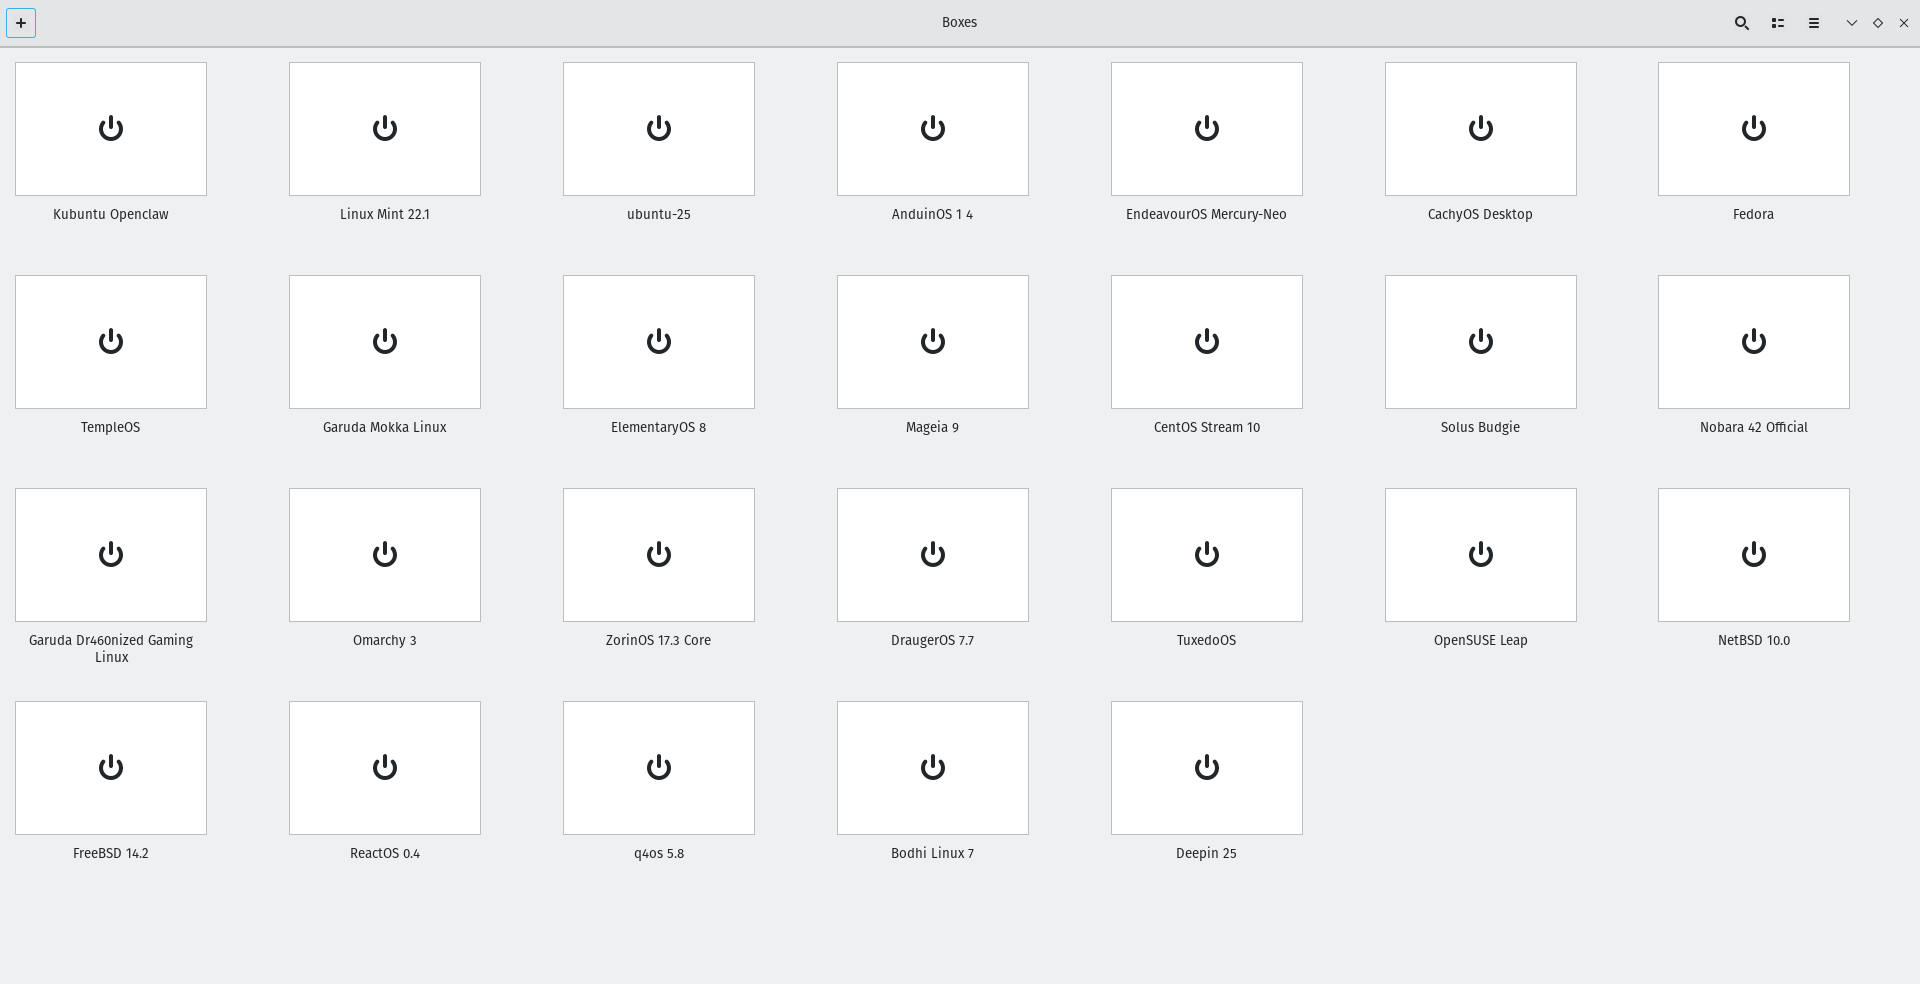Click the "Bodhi Linux 7" label
1920x984 pixels.
(x=933, y=853)
